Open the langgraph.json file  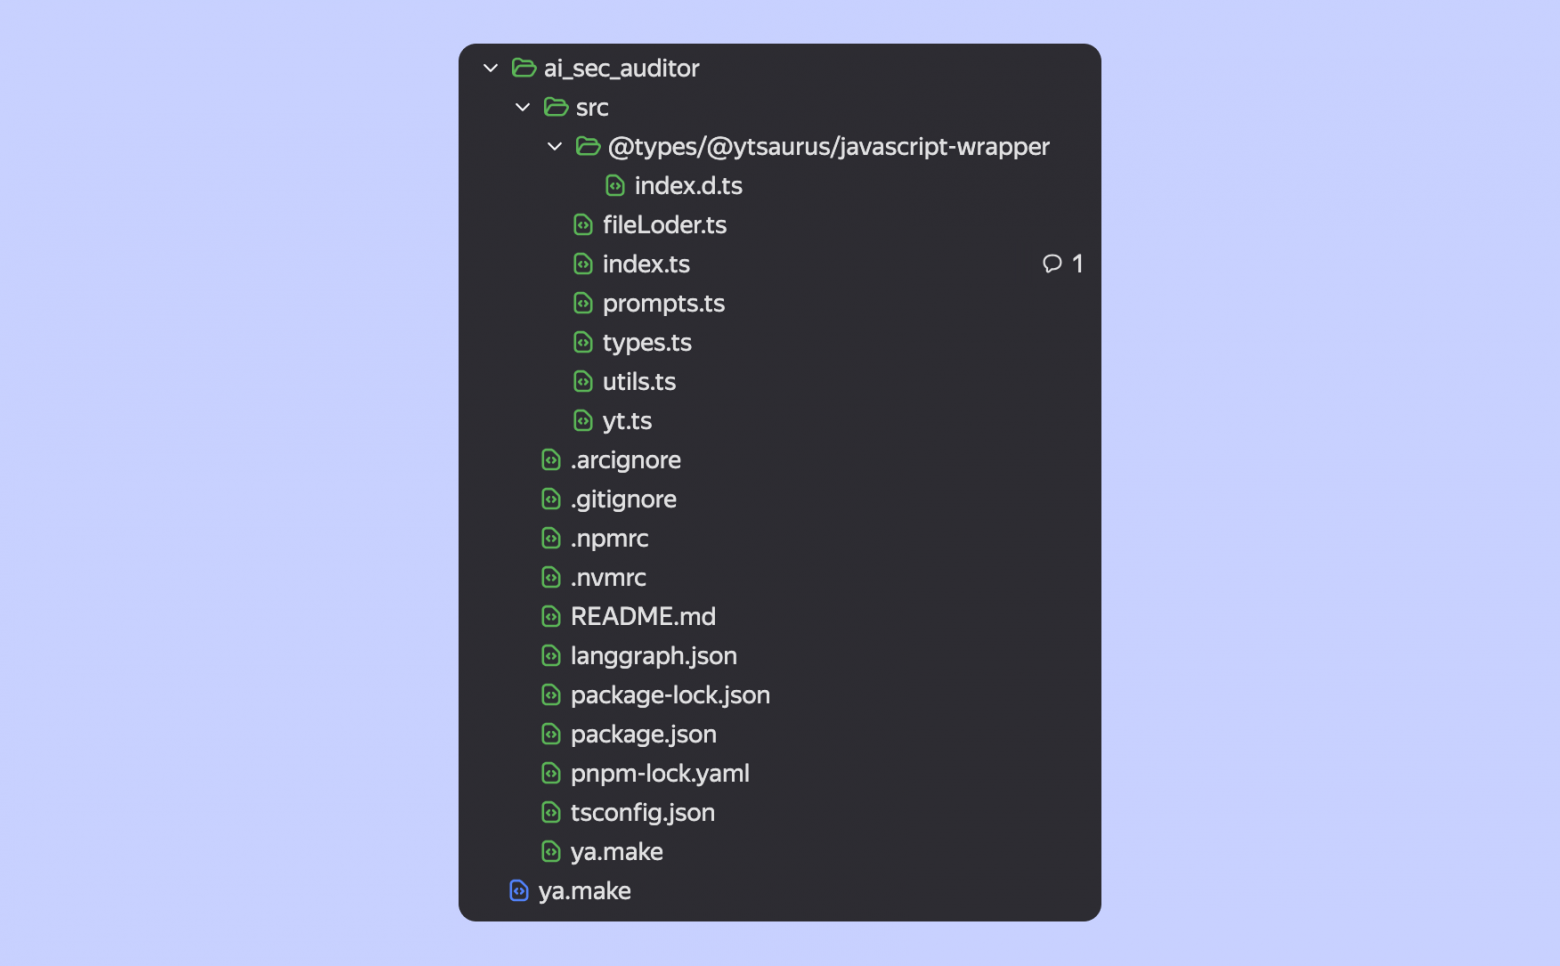click(x=653, y=656)
